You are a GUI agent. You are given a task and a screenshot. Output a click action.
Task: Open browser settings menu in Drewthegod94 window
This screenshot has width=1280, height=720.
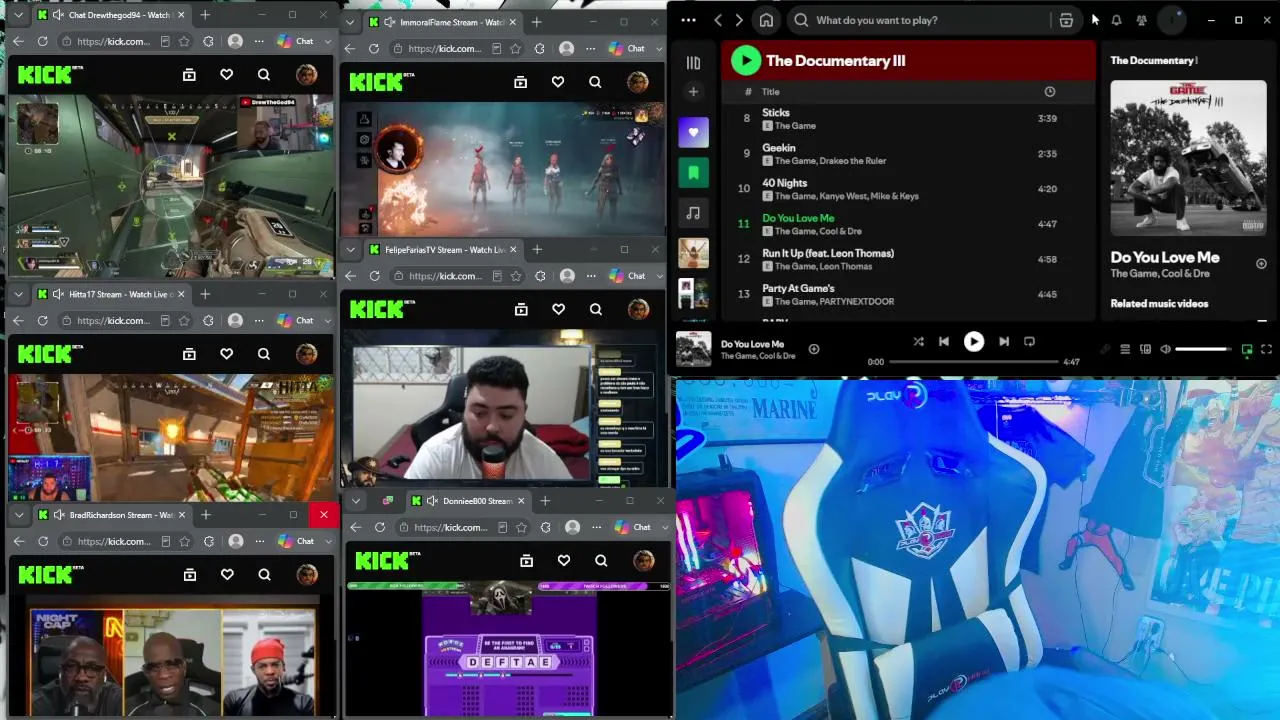(259, 41)
